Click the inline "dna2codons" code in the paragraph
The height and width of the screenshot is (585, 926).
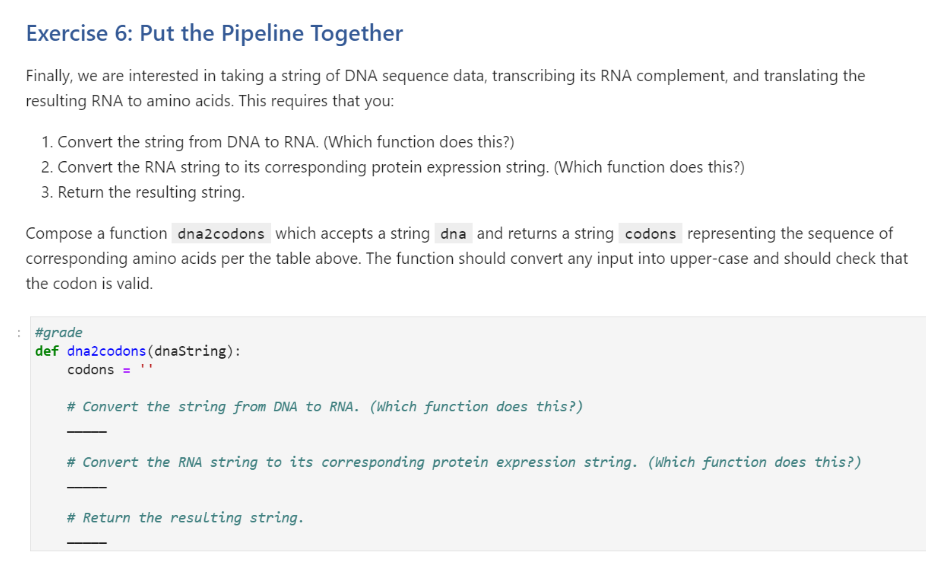pyautogui.click(x=221, y=234)
